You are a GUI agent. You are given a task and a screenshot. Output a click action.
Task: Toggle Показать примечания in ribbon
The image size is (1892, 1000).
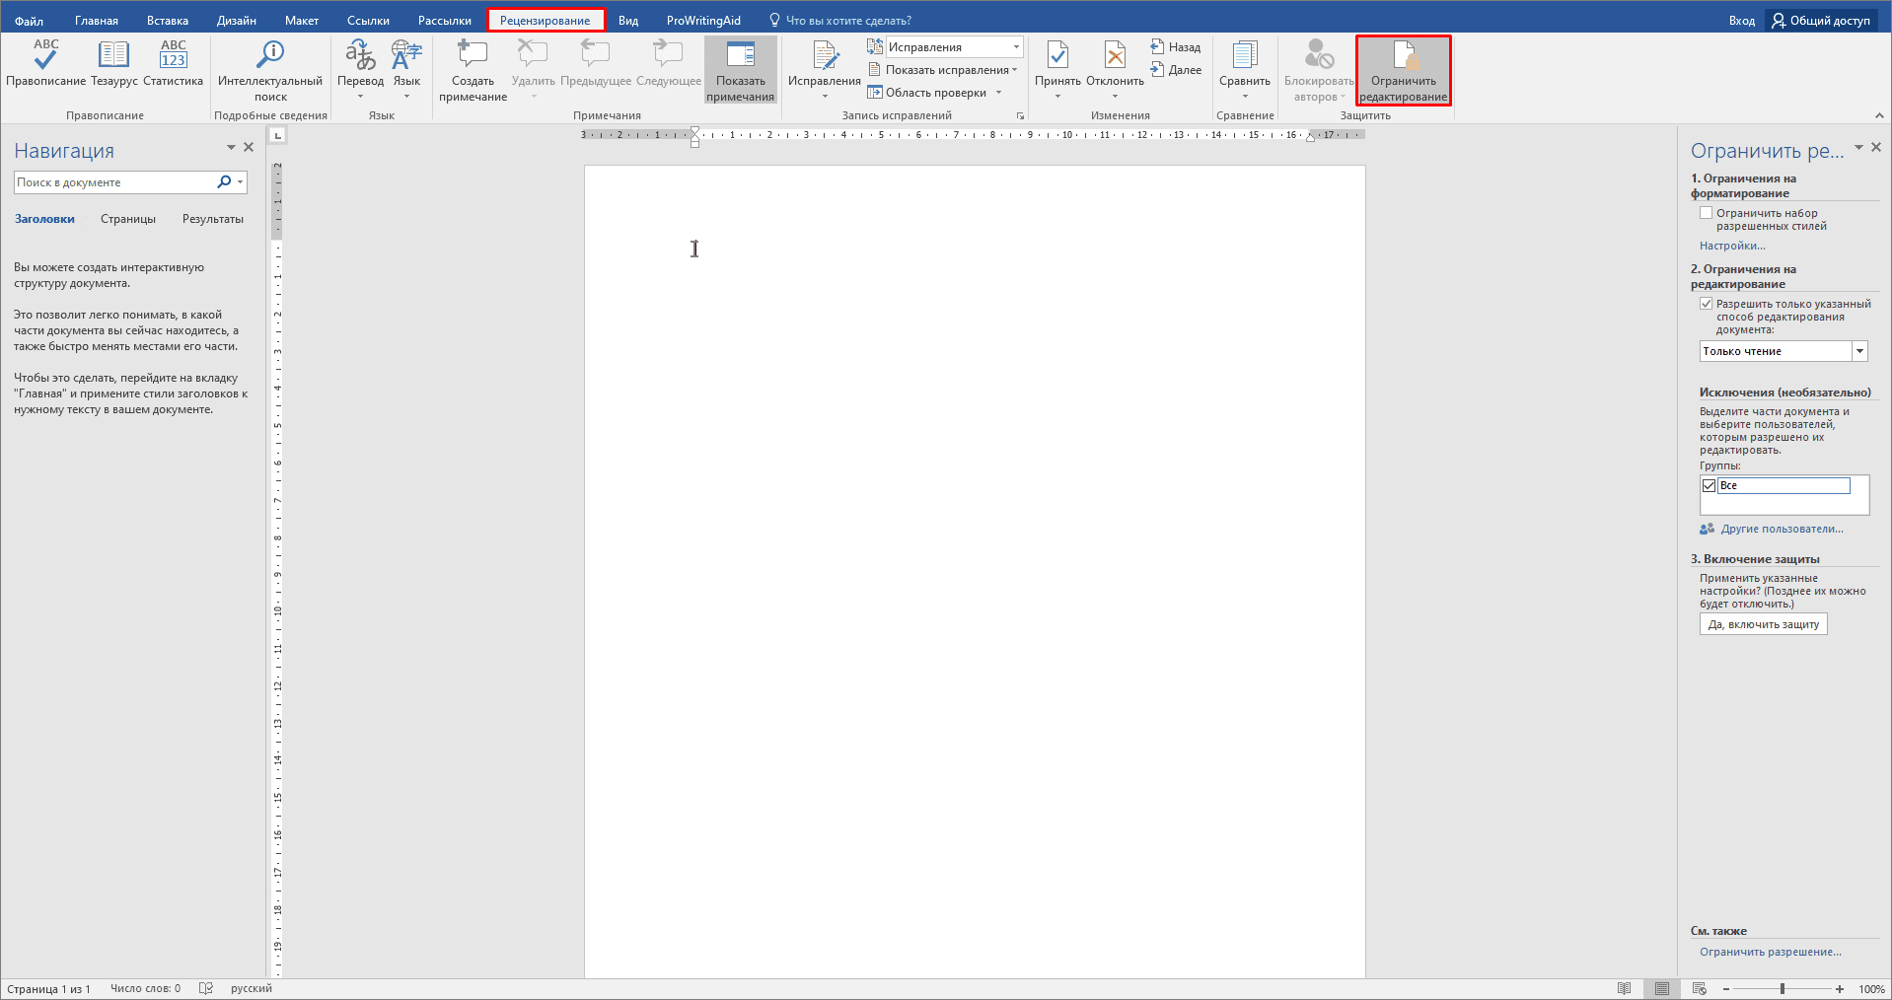point(740,70)
